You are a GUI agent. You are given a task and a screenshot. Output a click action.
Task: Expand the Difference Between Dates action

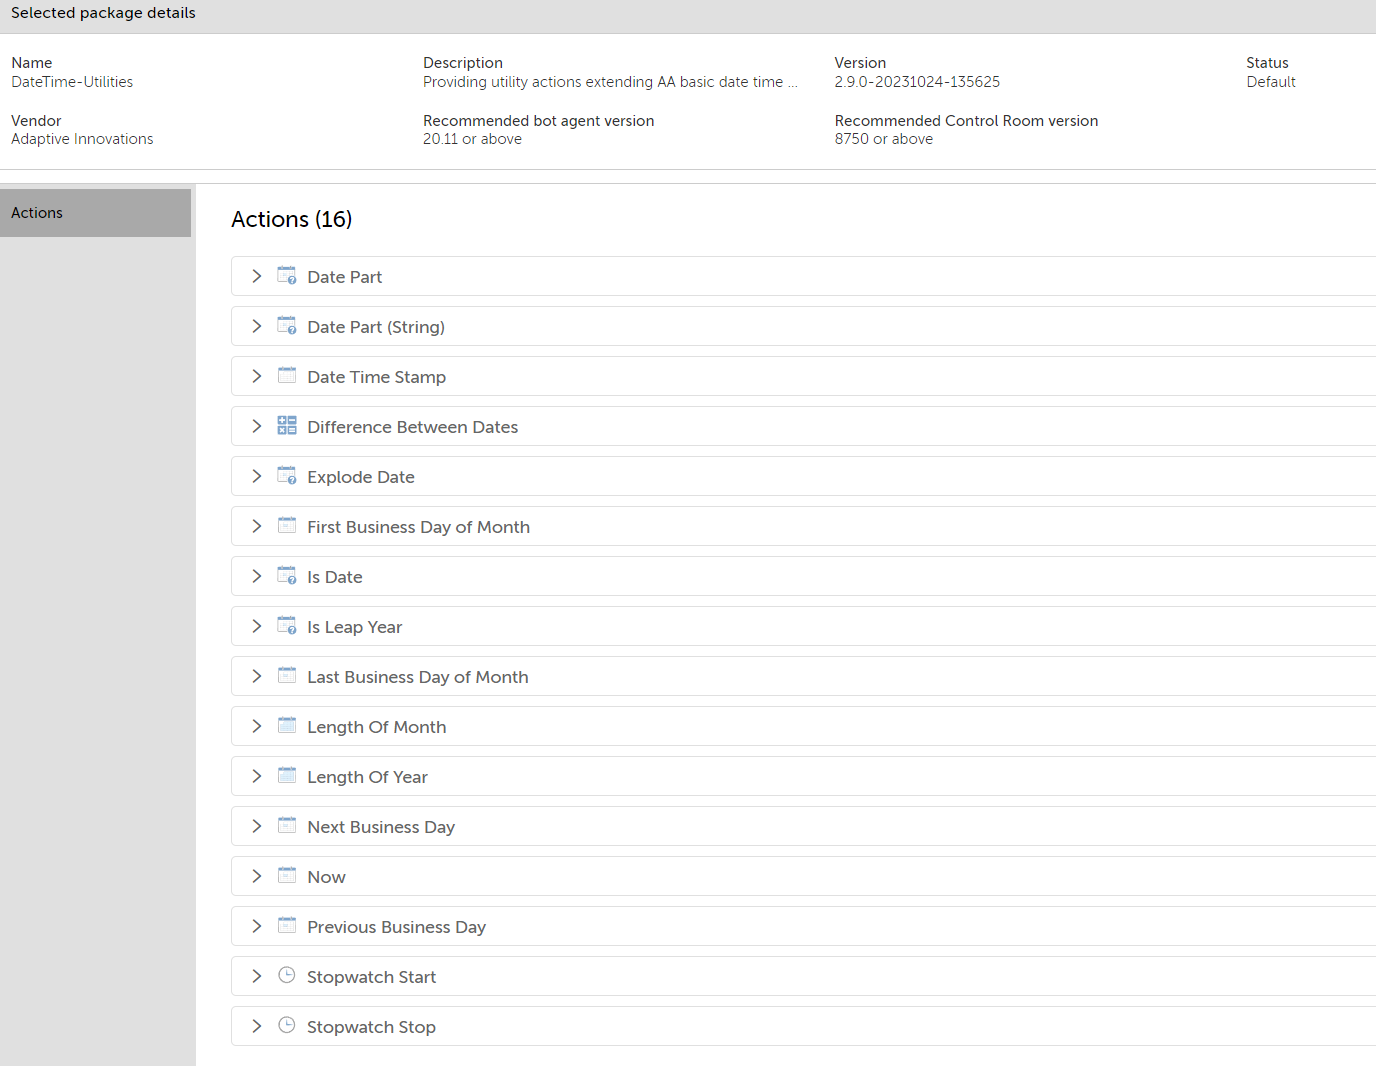point(257,426)
